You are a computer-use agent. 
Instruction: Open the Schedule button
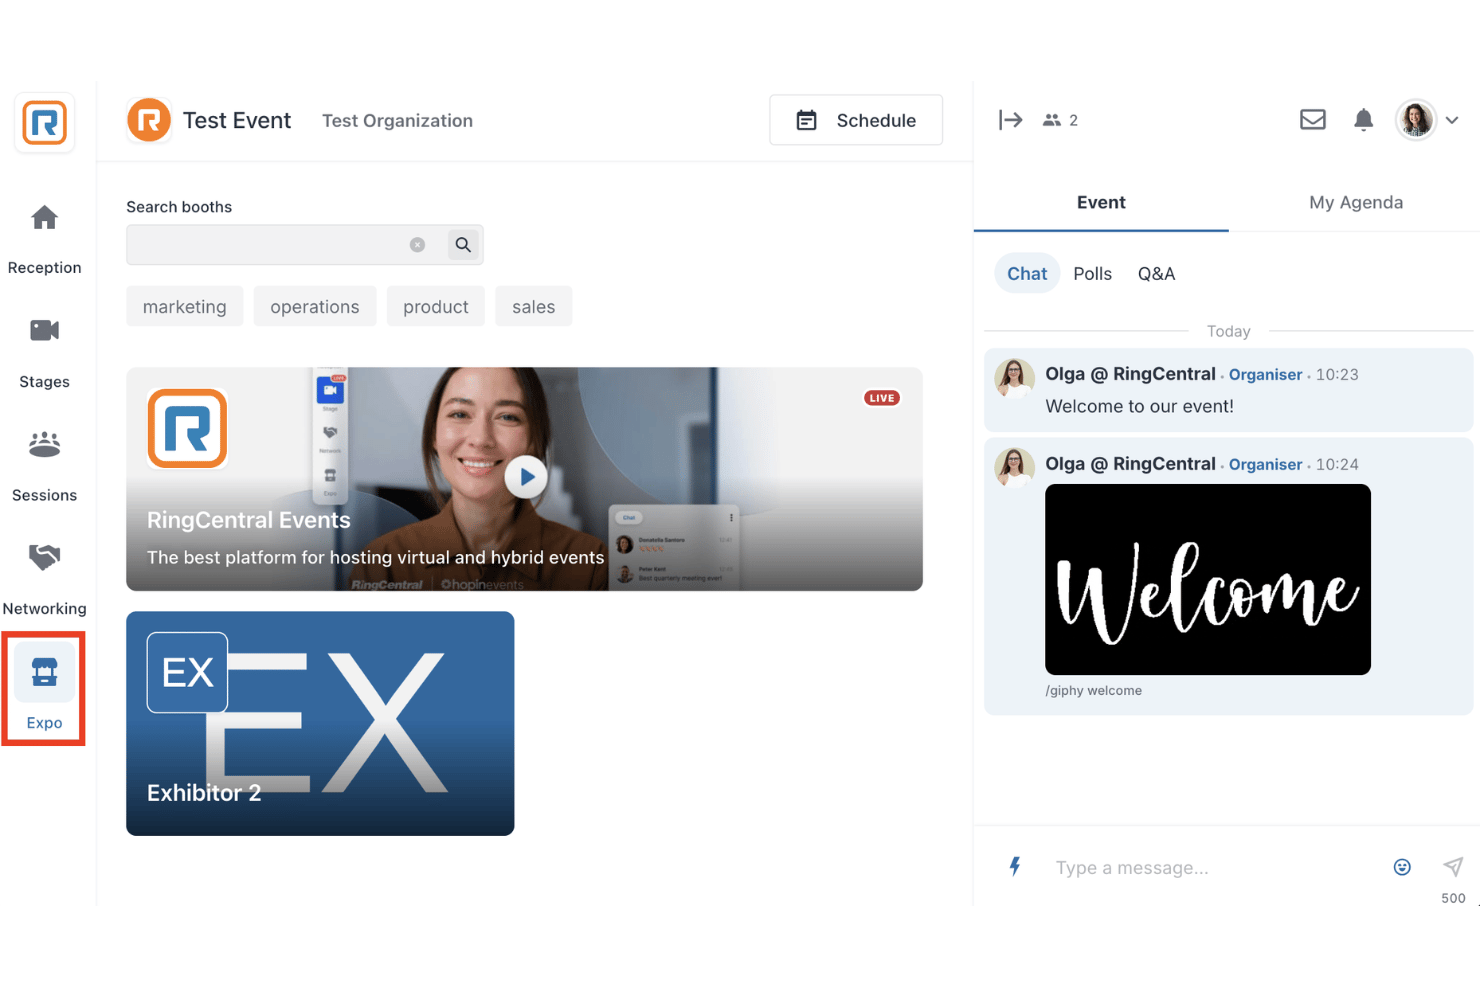[856, 120]
